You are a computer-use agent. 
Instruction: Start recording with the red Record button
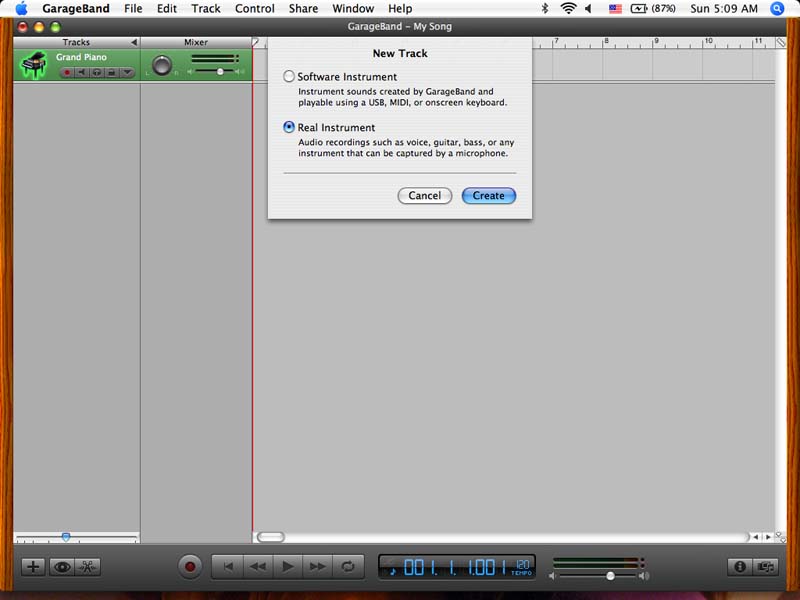190,567
